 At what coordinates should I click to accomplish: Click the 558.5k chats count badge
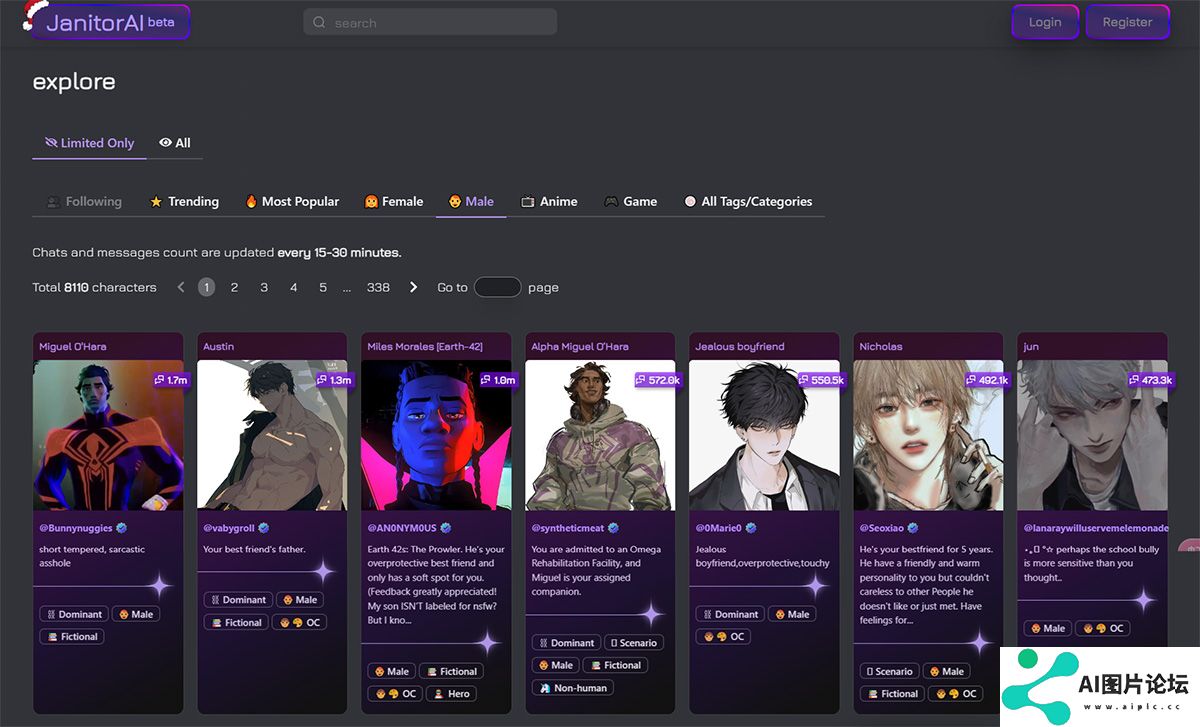[822, 380]
